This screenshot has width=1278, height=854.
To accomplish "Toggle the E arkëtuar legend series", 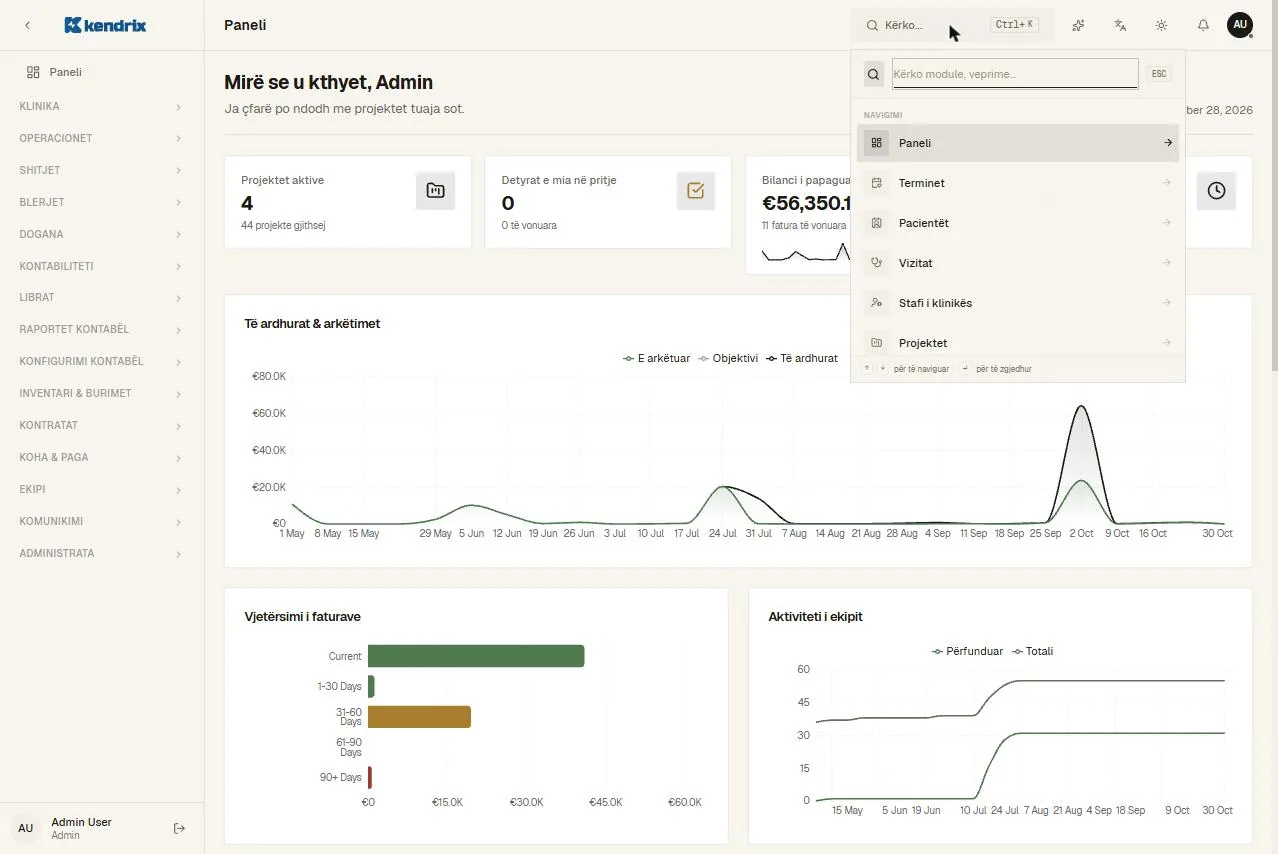I will [656, 358].
